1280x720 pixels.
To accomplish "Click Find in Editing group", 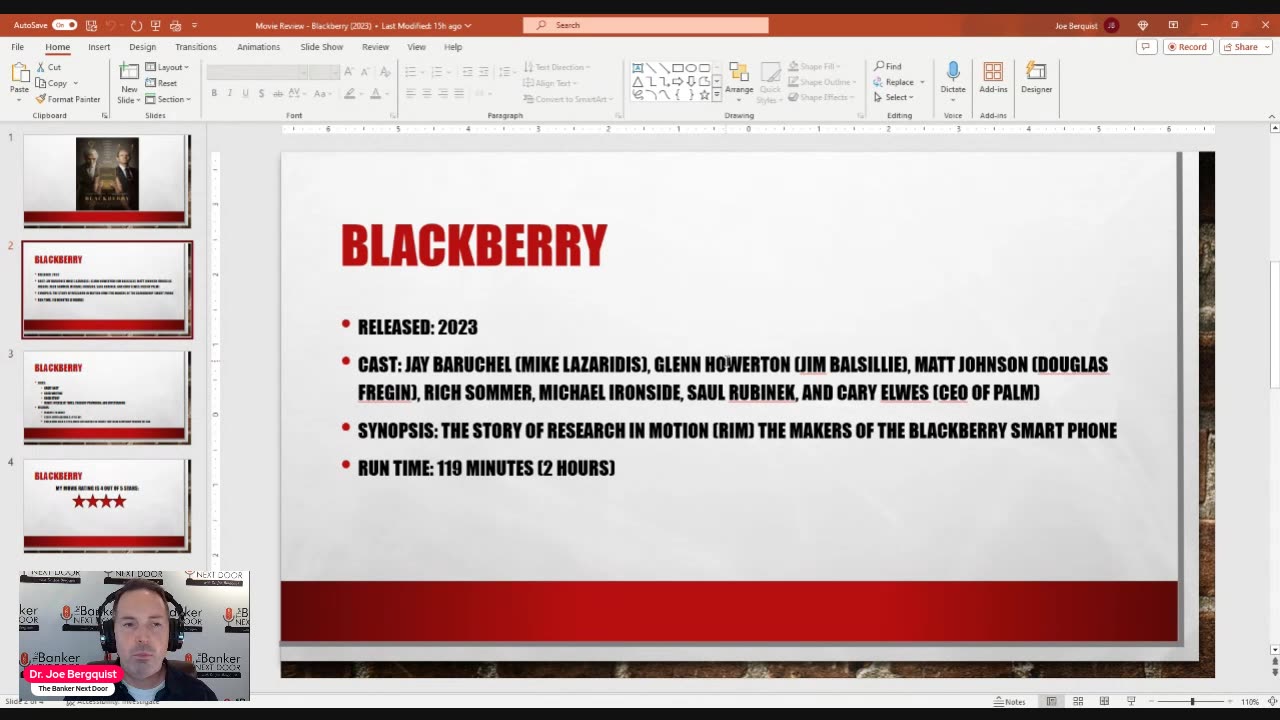I will 888,67.
